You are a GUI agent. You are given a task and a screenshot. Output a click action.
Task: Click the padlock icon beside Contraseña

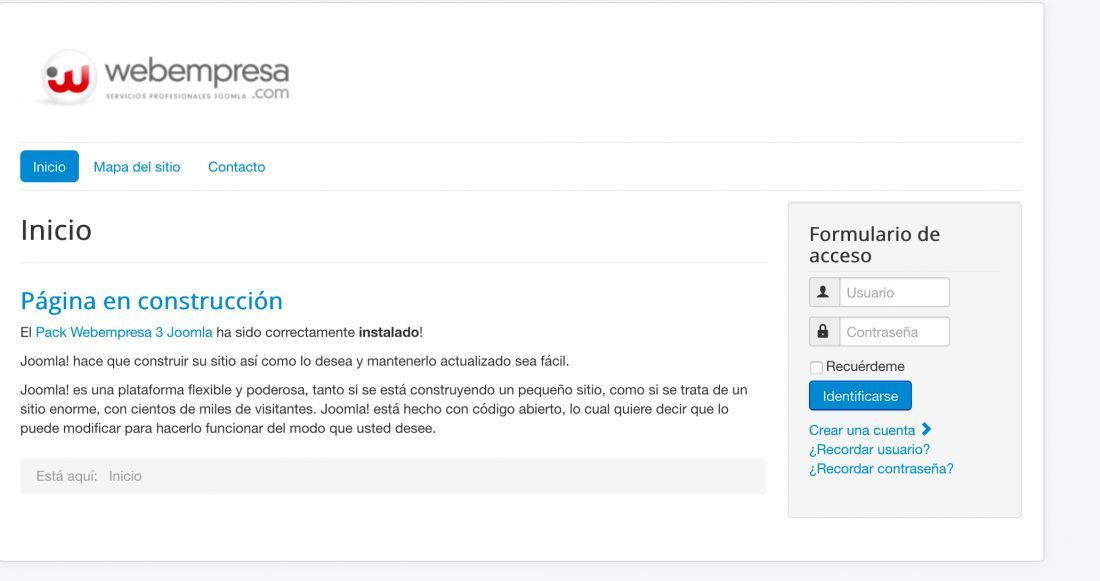pyautogui.click(x=824, y=331)
